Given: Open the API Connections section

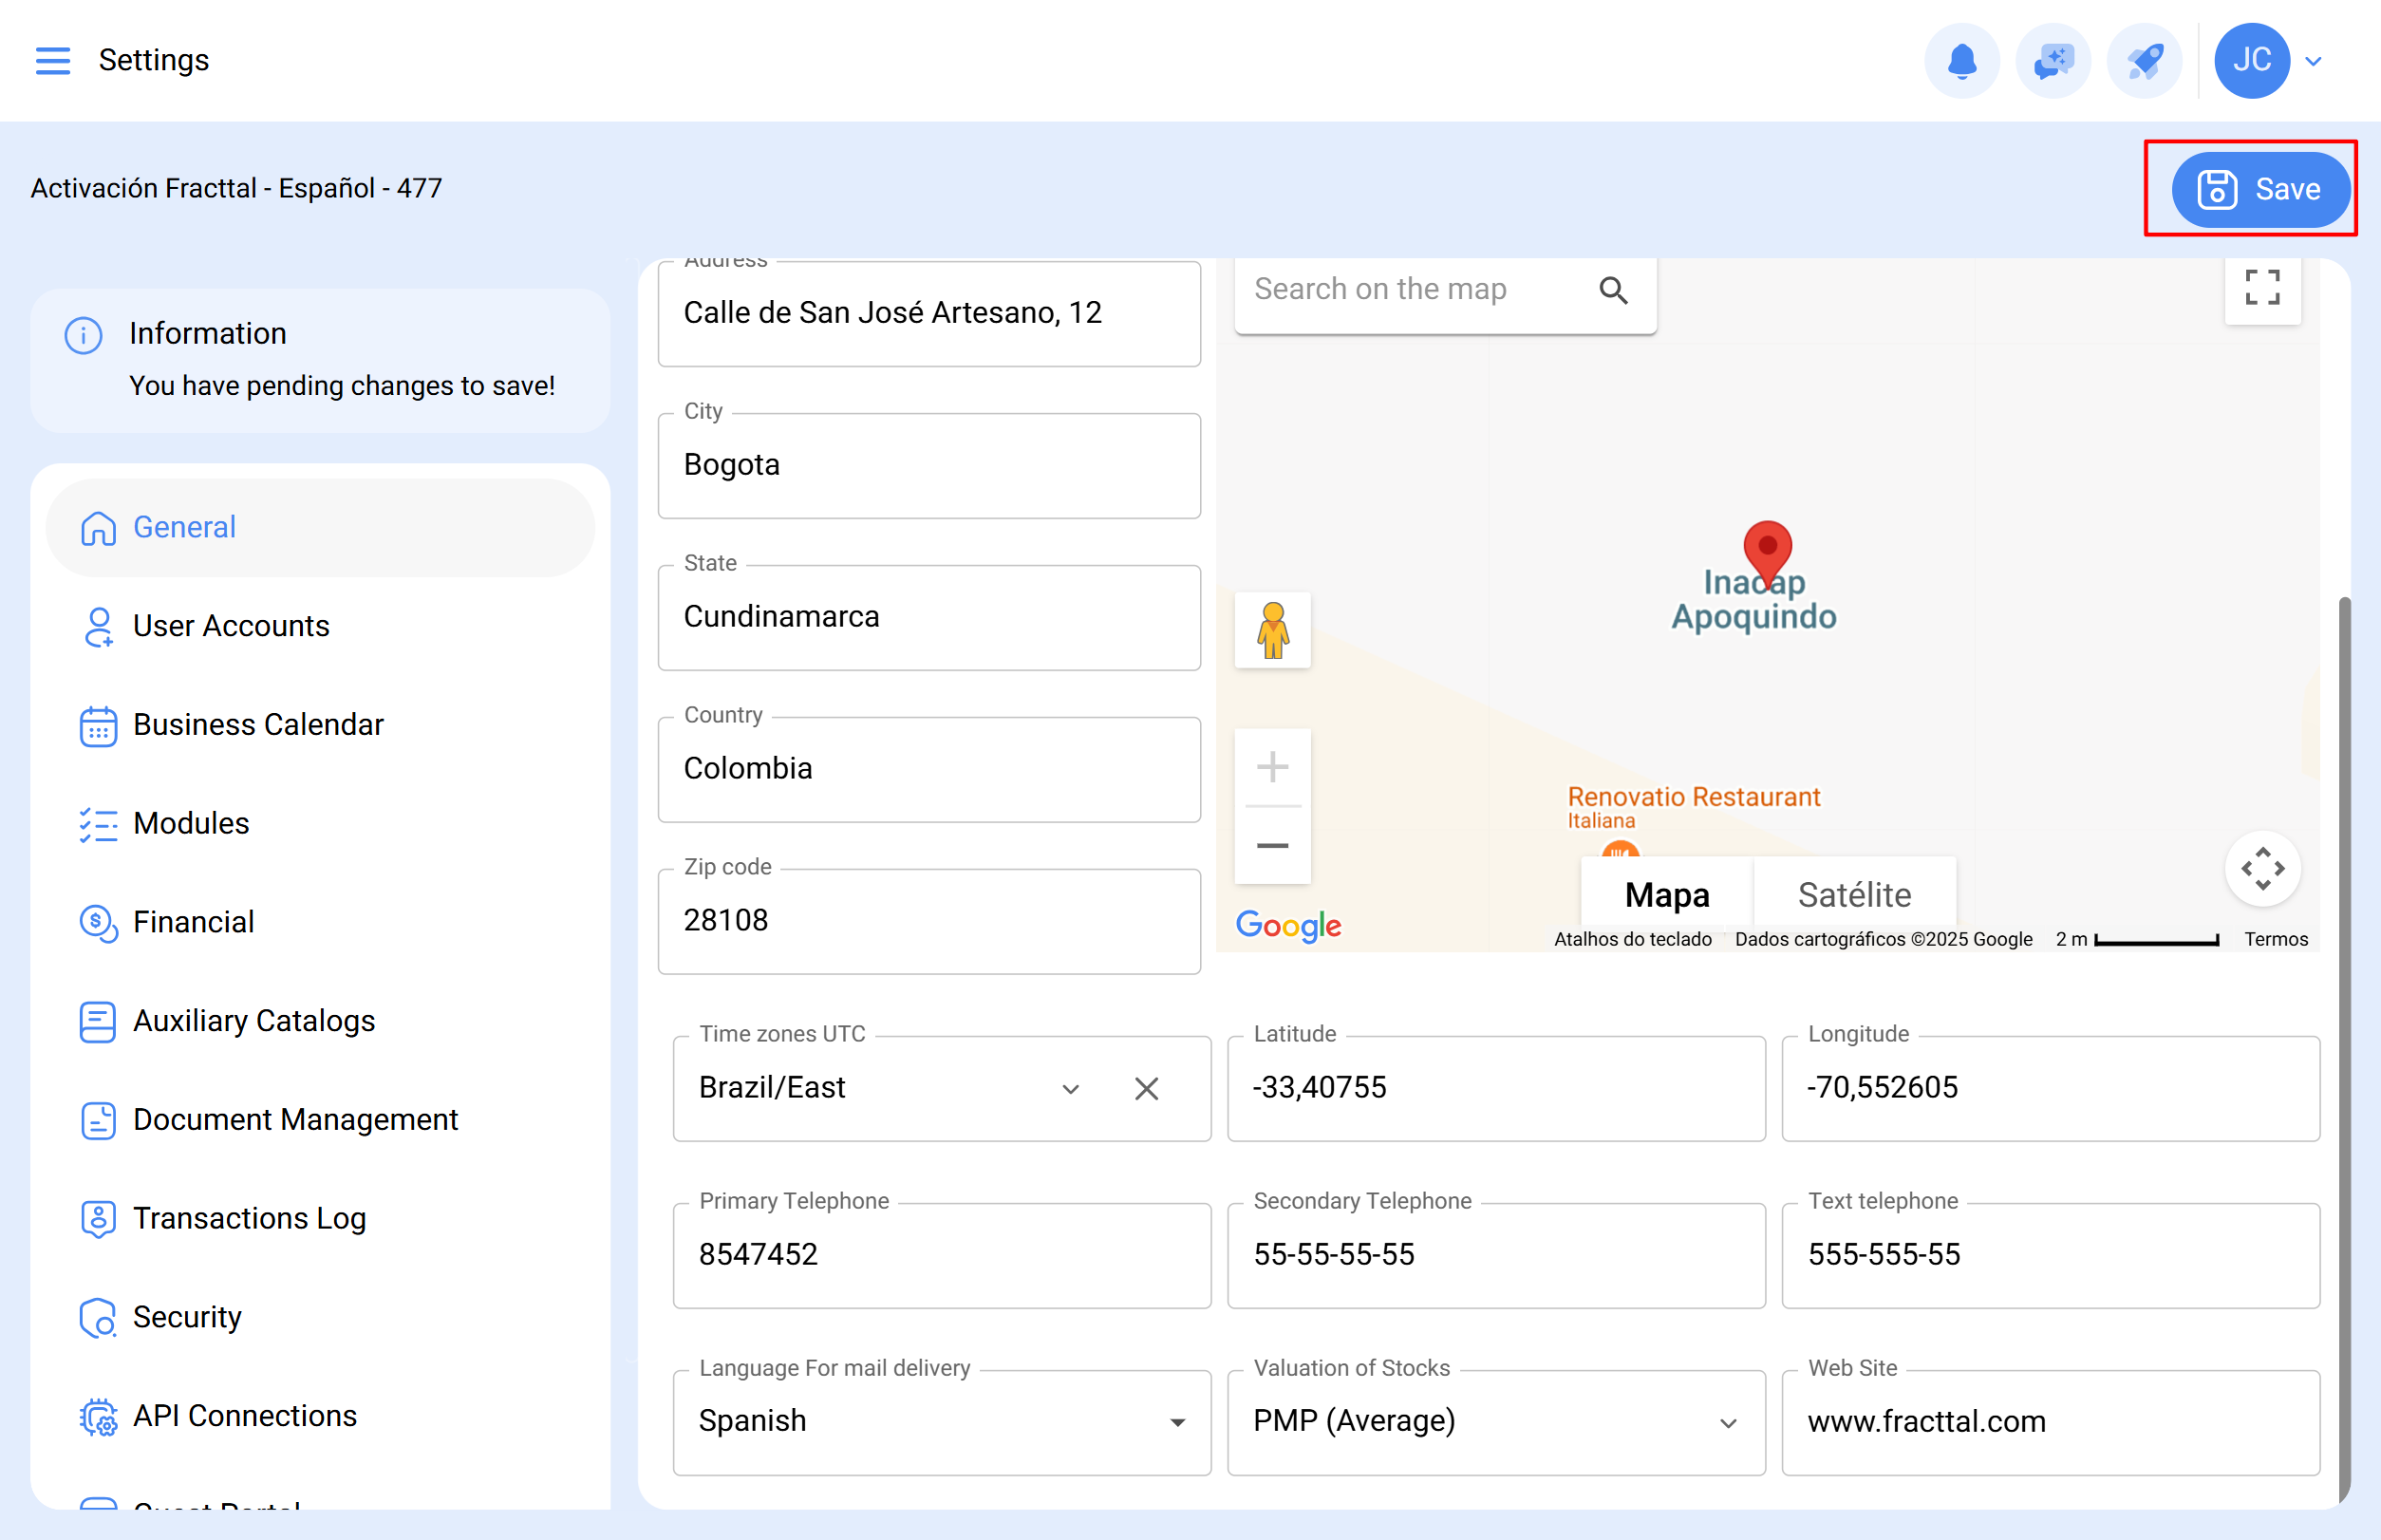Looking at the screenshot, I should [x=244, y=1415].
